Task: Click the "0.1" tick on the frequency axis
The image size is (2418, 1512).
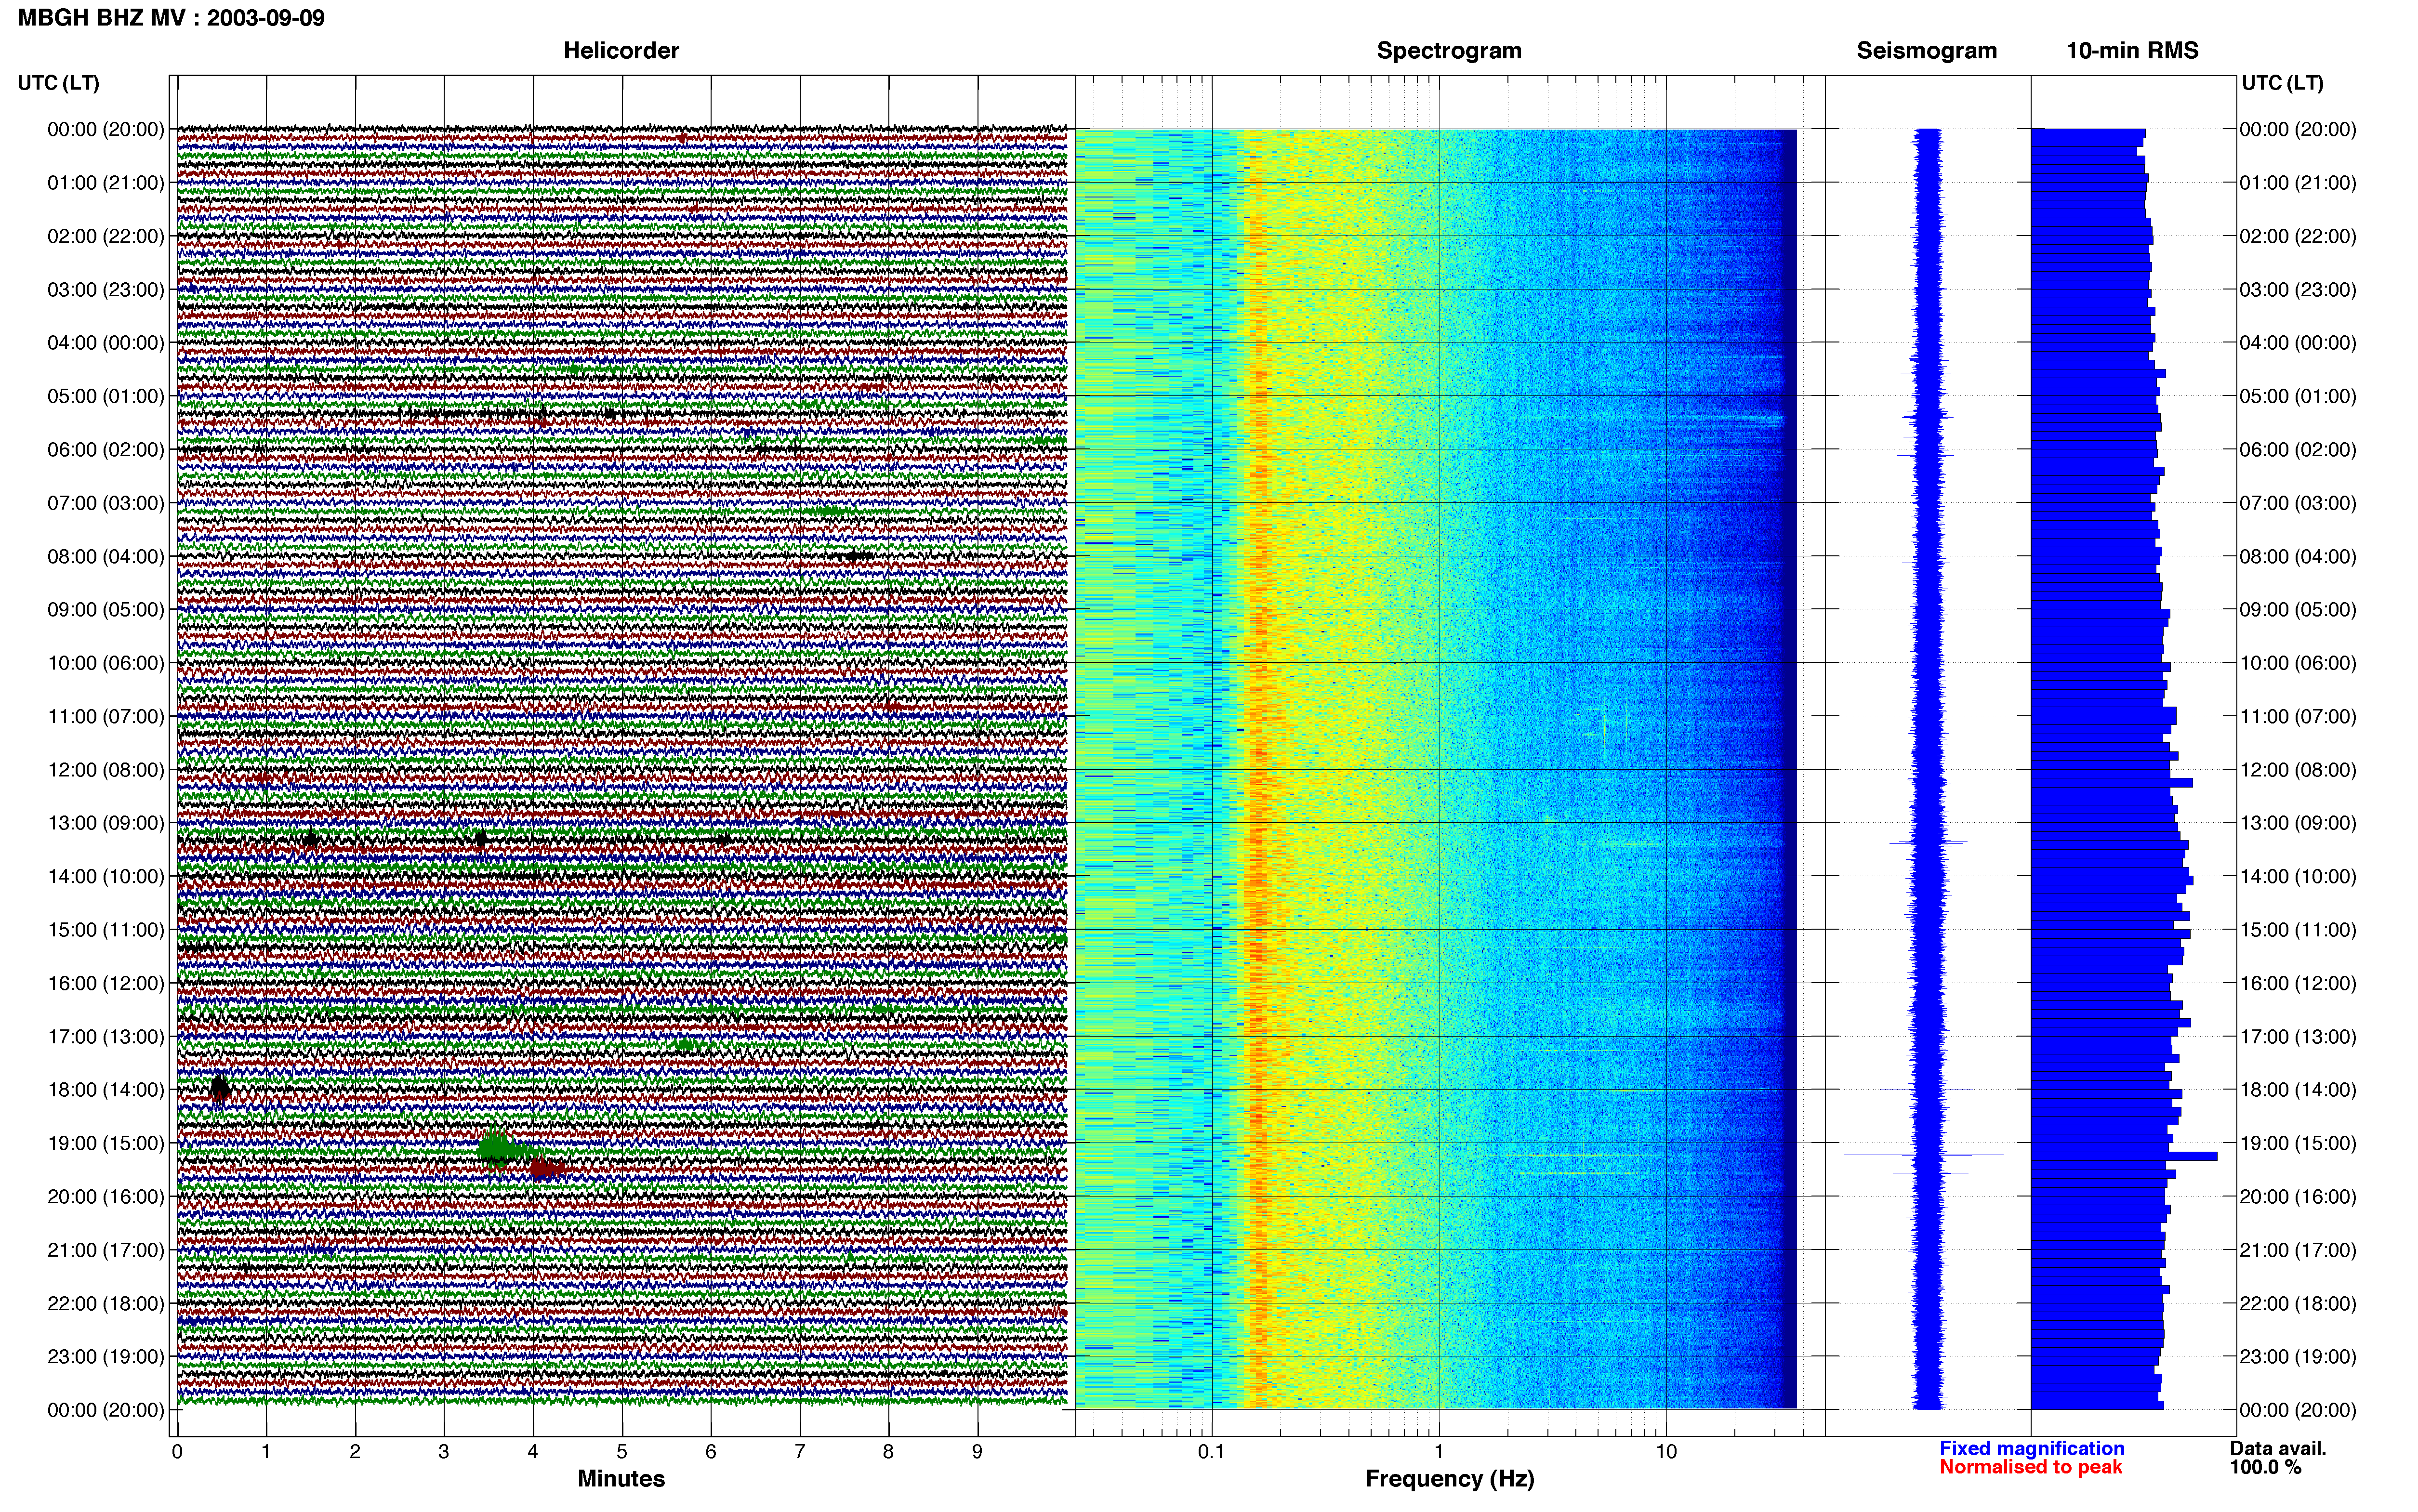Action: point(1211,1452)
